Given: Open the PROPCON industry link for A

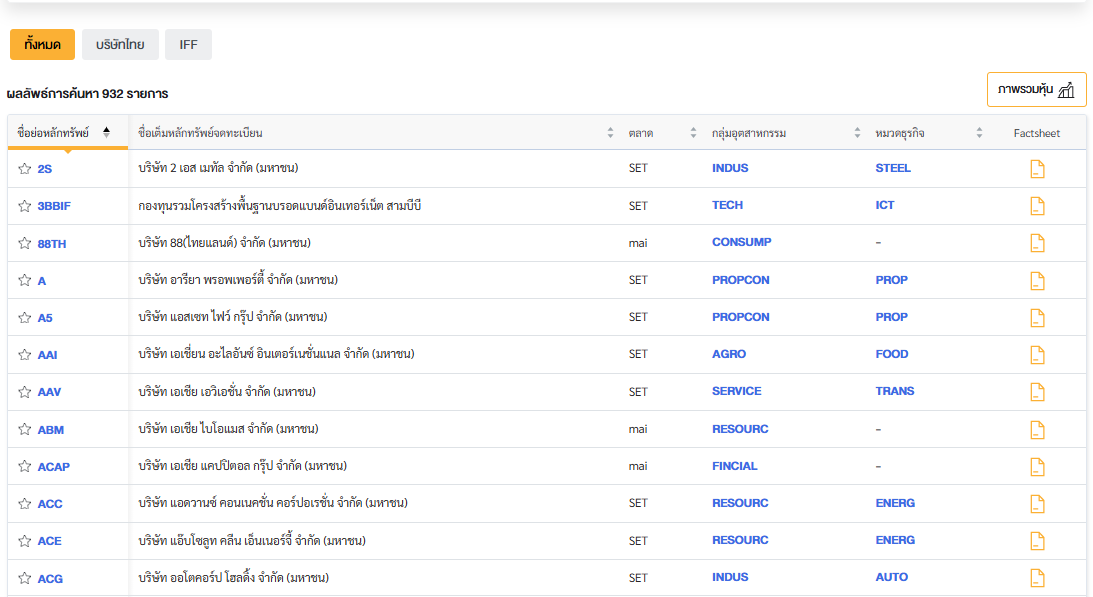Looking at the screenshot, I should [x=740, y=280].
